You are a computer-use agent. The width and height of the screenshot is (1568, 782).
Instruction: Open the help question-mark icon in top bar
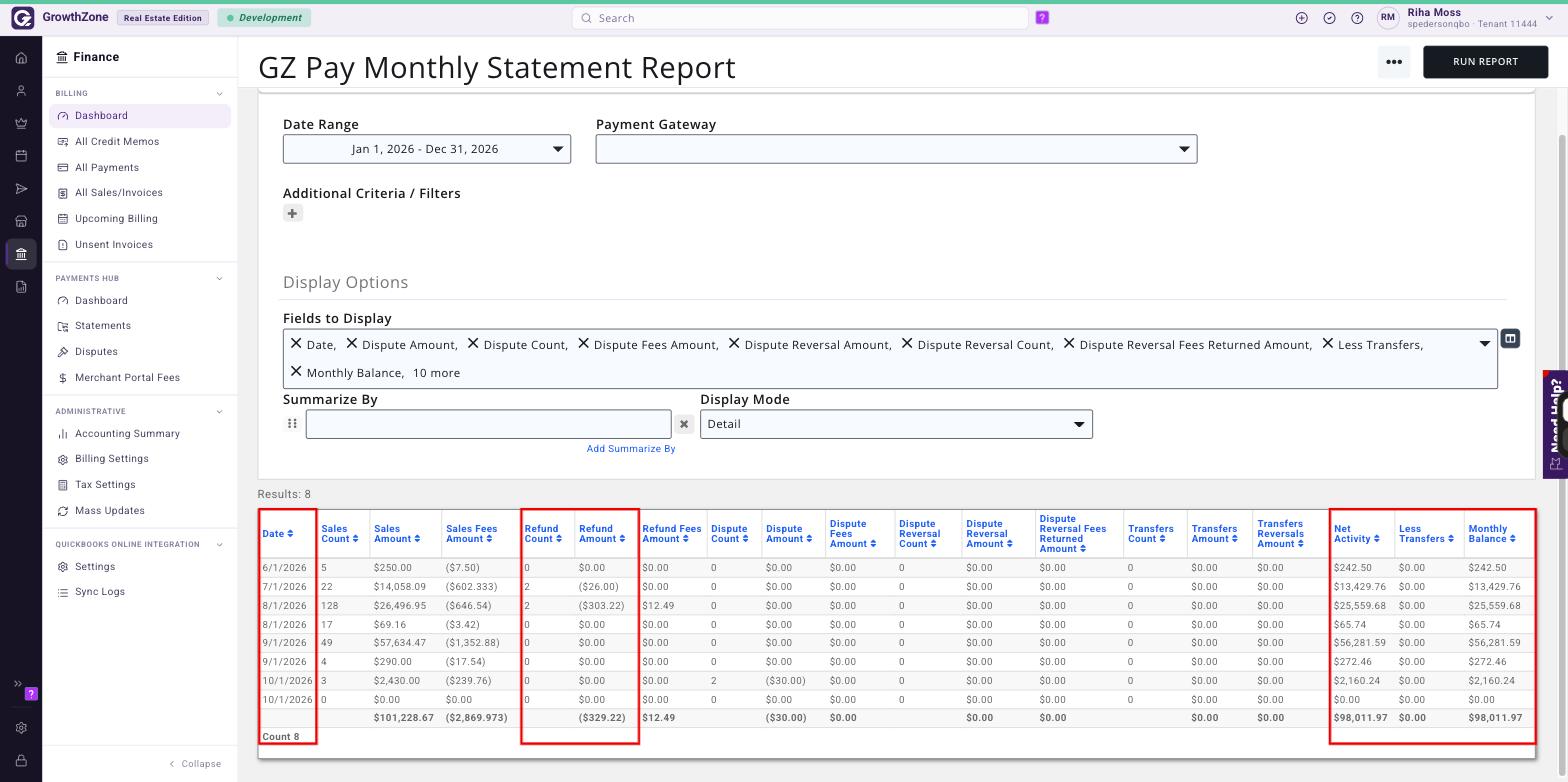pyautogui.click(x=1357, y=18)
